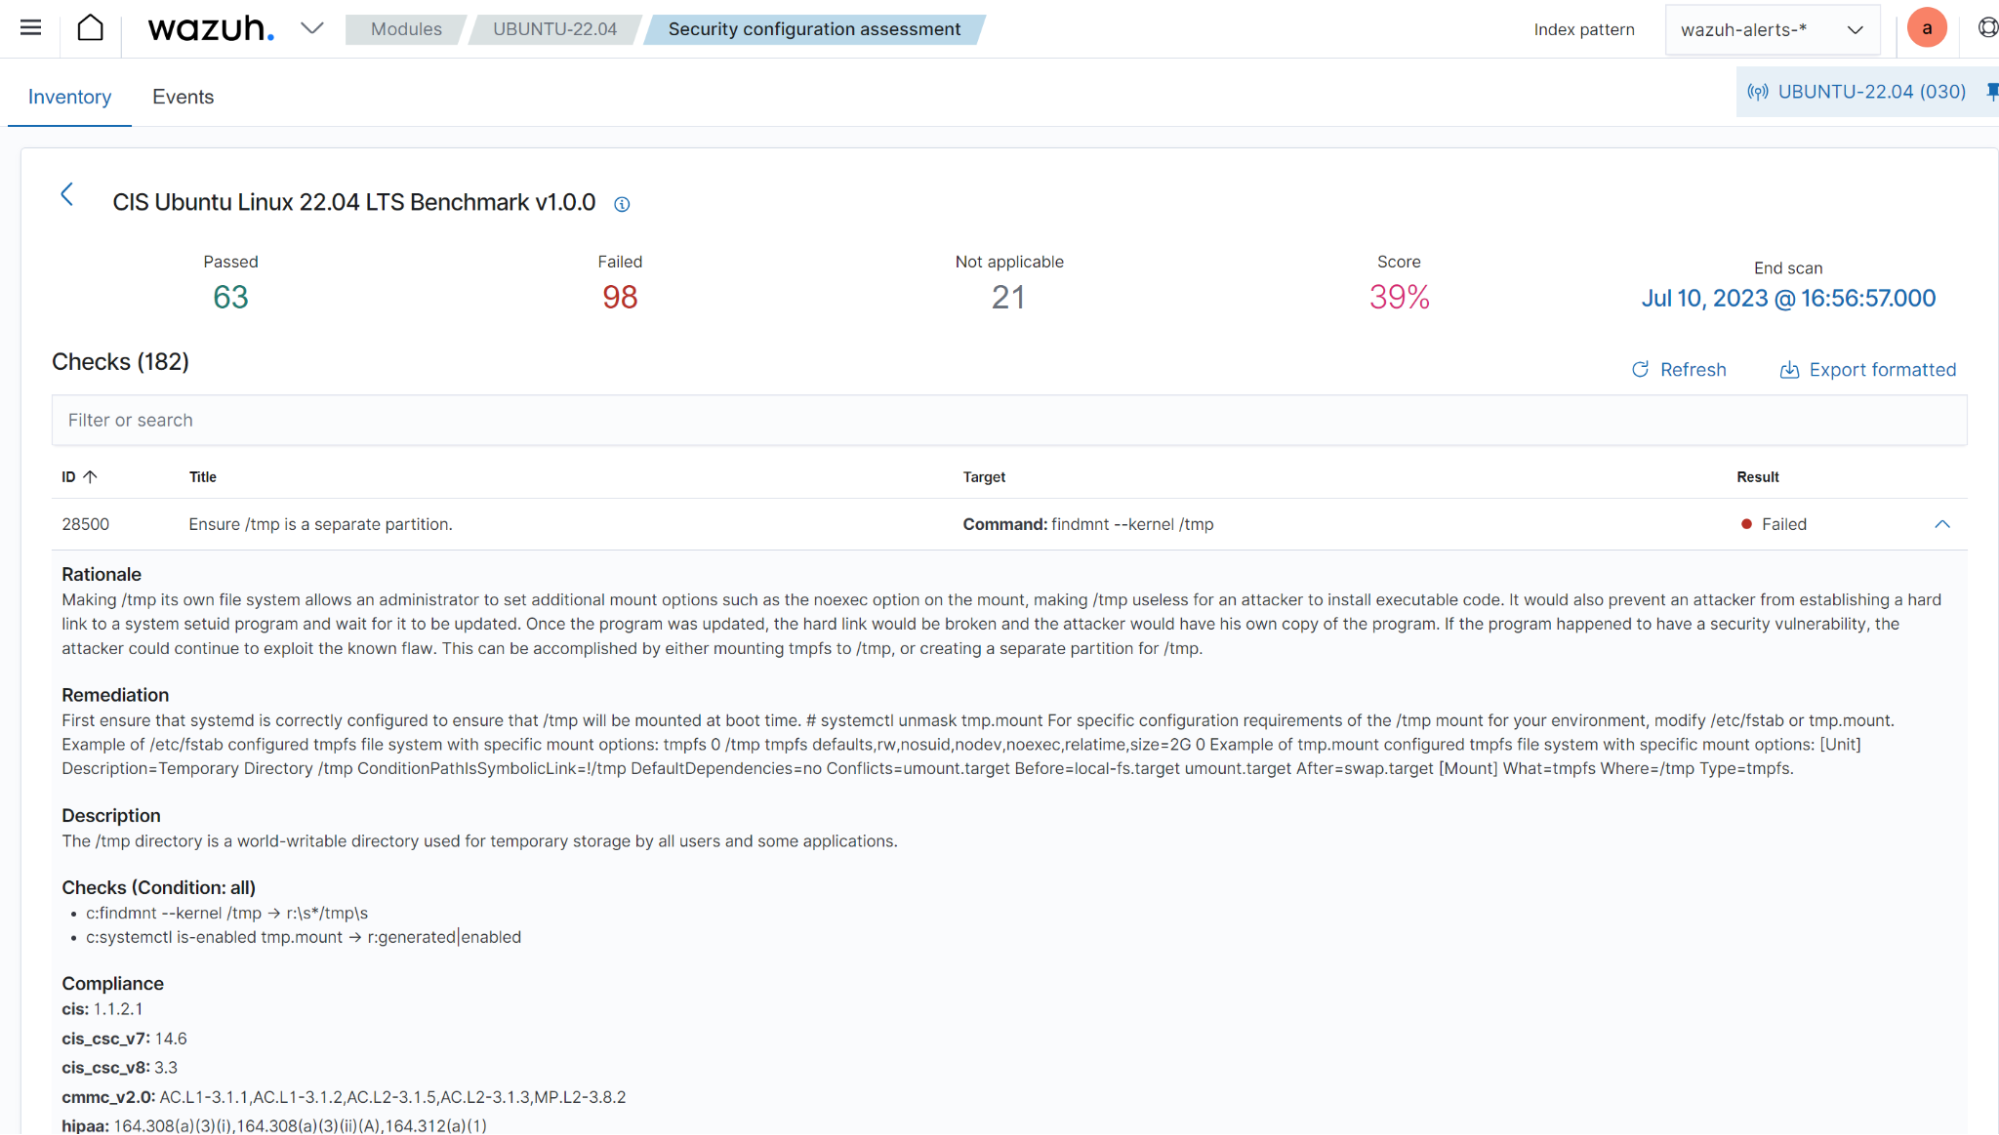Click the cmmc_v2.0 compliance entry

click(x=344, y=1097)
